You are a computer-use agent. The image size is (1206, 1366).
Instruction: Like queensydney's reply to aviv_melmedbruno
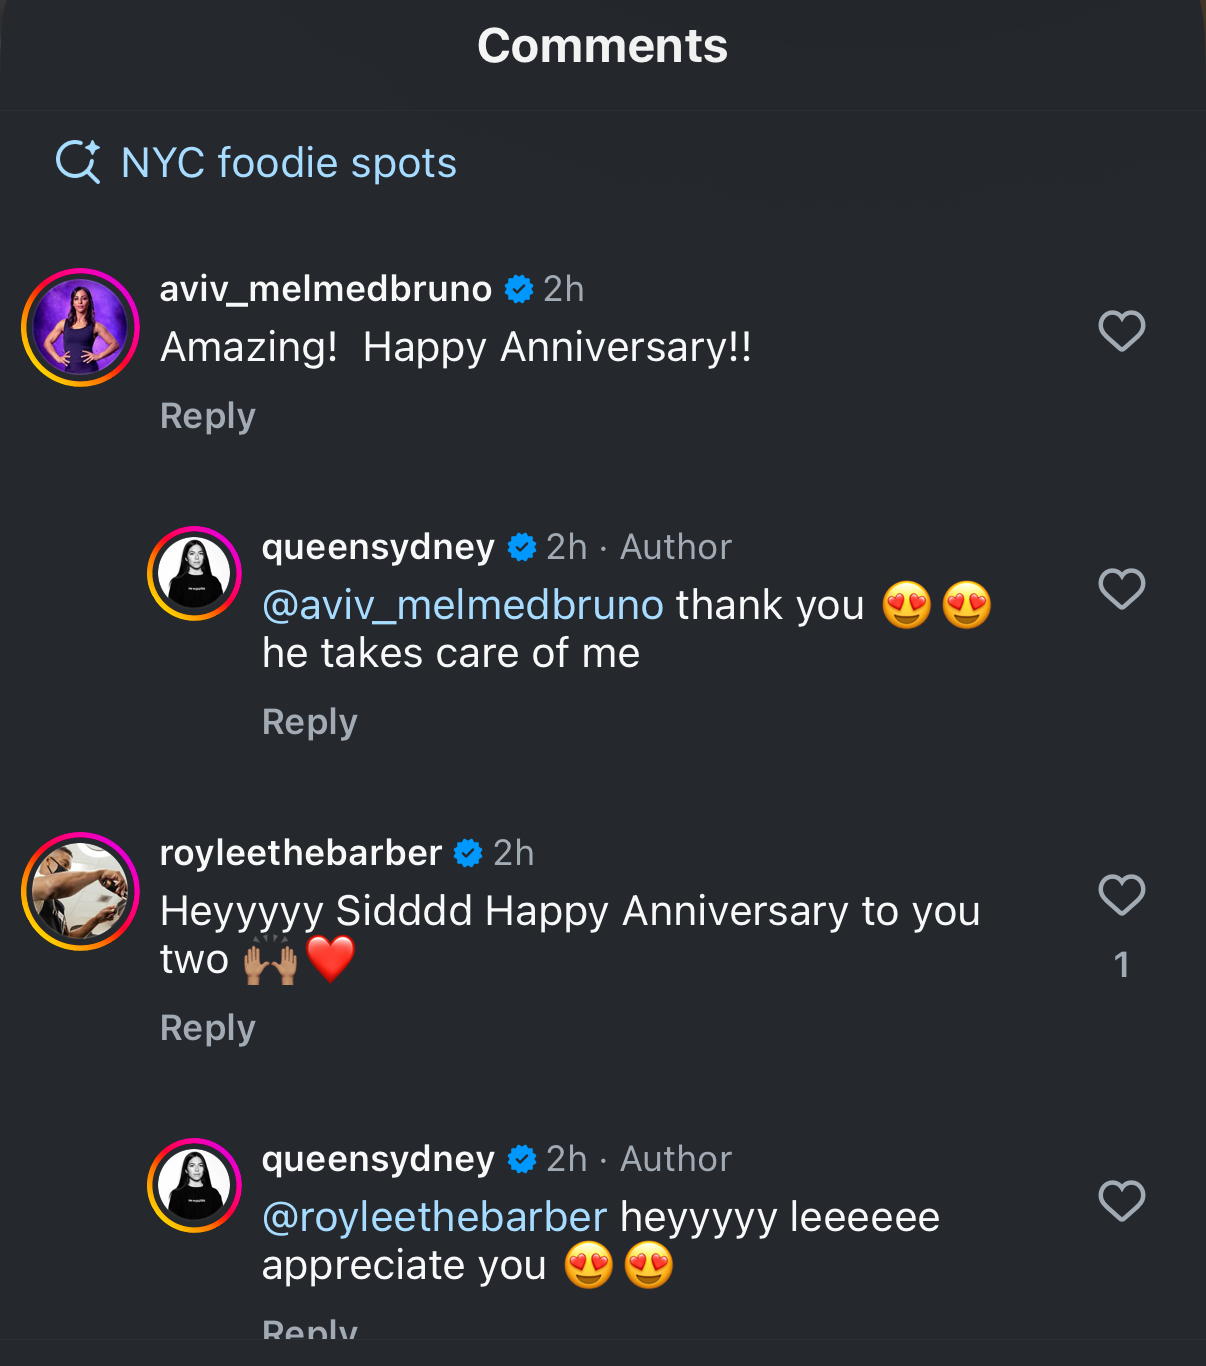1121,589
